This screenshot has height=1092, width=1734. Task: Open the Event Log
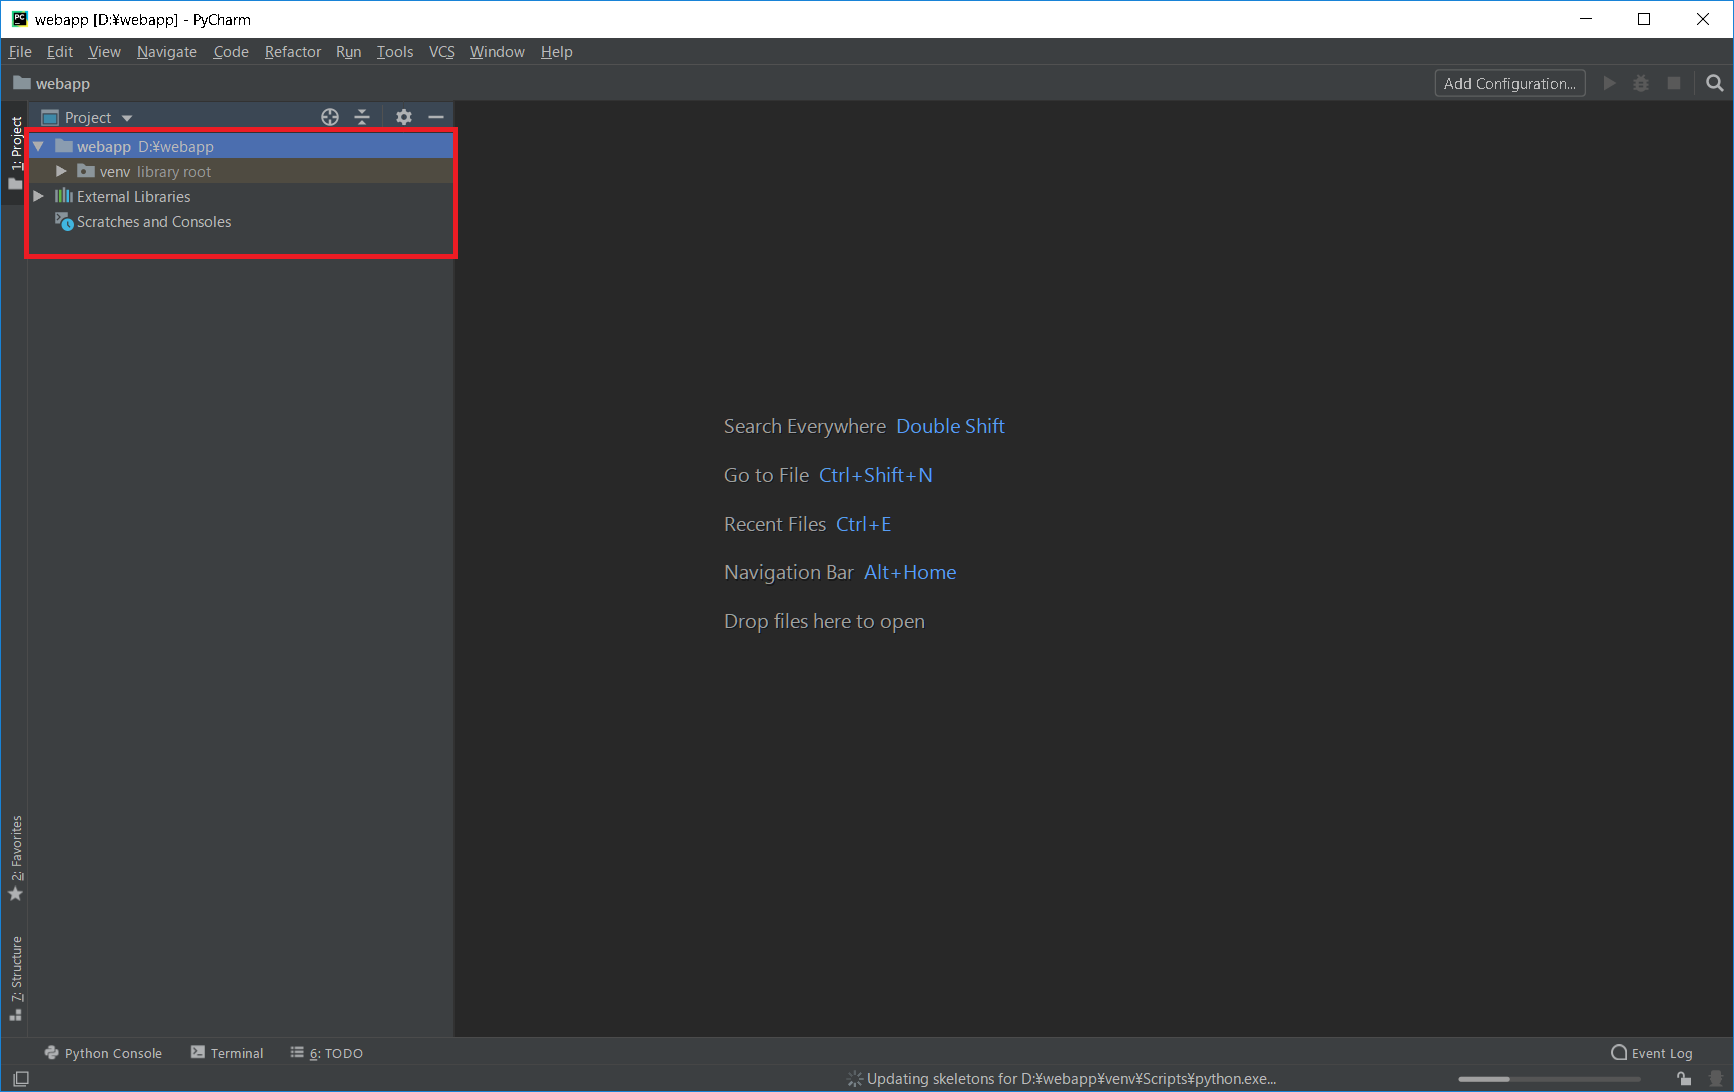point(1652,1053)
